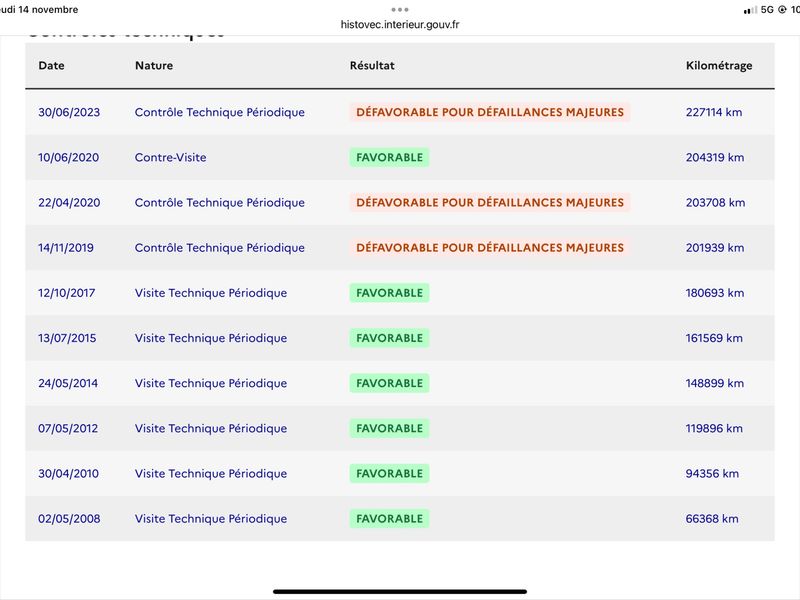Select the 203708 km mileage value
The height and width of the screenshot is (600, 800).
click(x=715, y=203)
